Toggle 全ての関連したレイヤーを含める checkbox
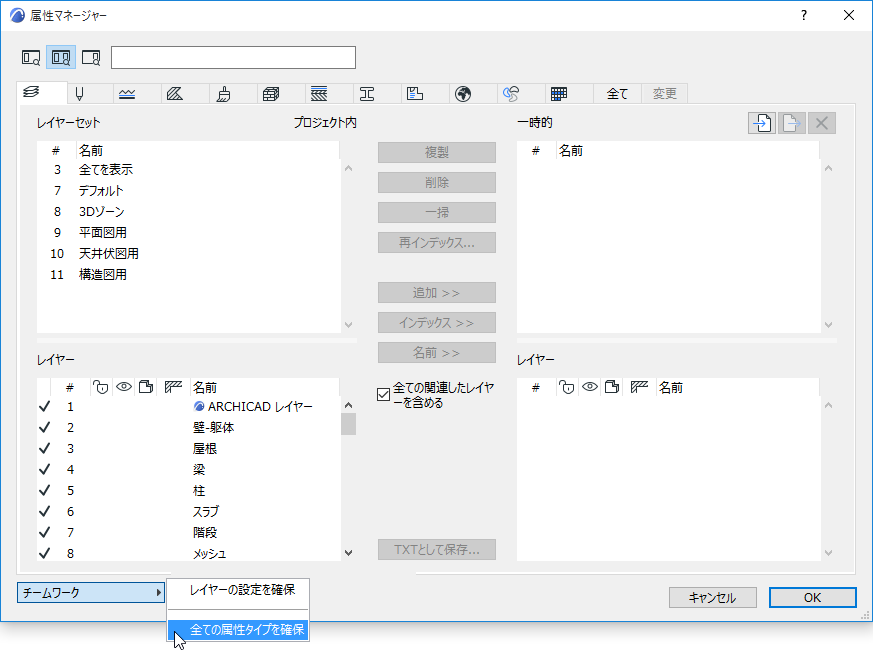 coord(384,395)
